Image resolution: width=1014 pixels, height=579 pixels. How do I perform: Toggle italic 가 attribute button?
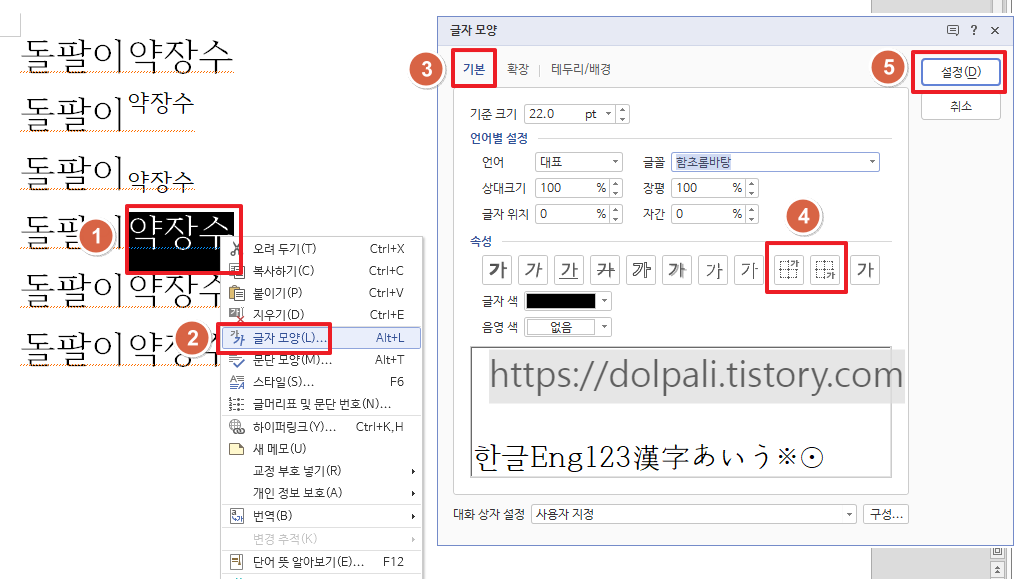click(x=534, y=270)
